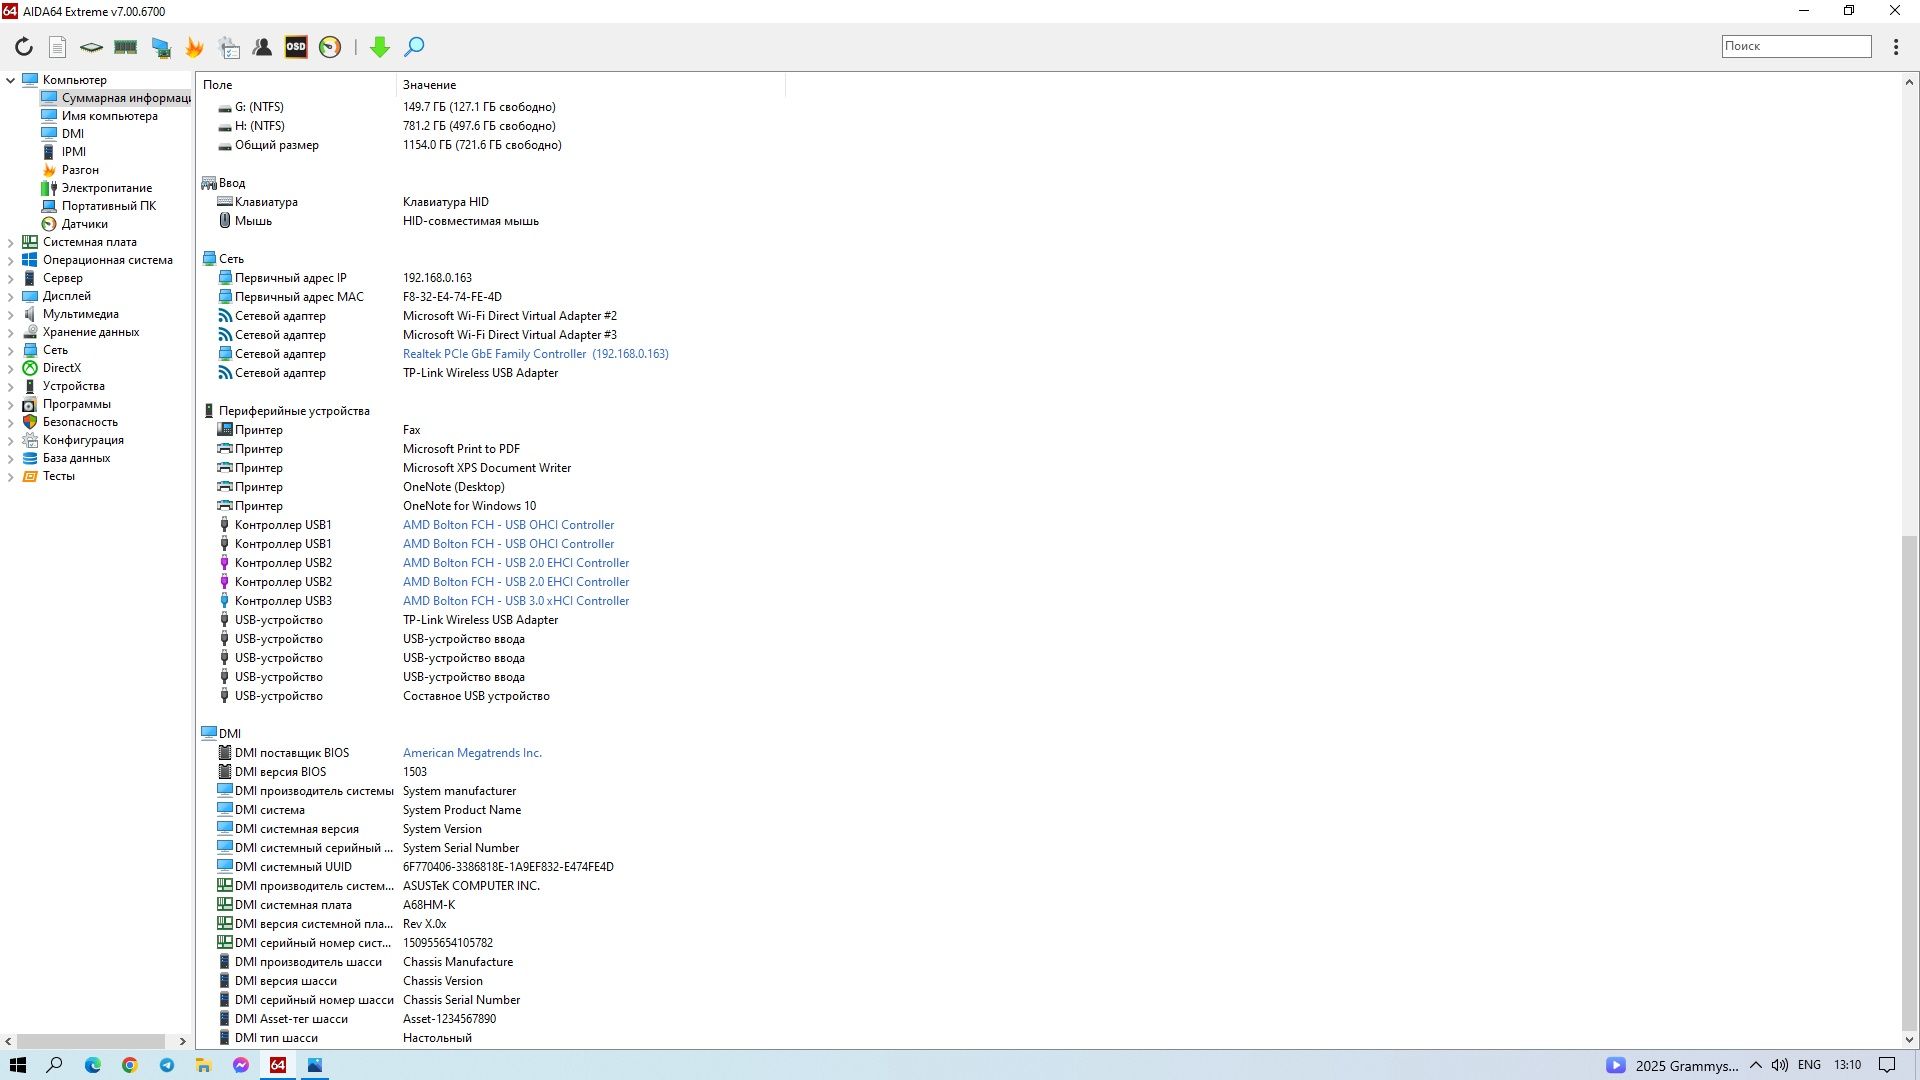Show hidden tray icons chevron
The width and height of the screenshot is (1920, 1080).
pos(1755,1065)
